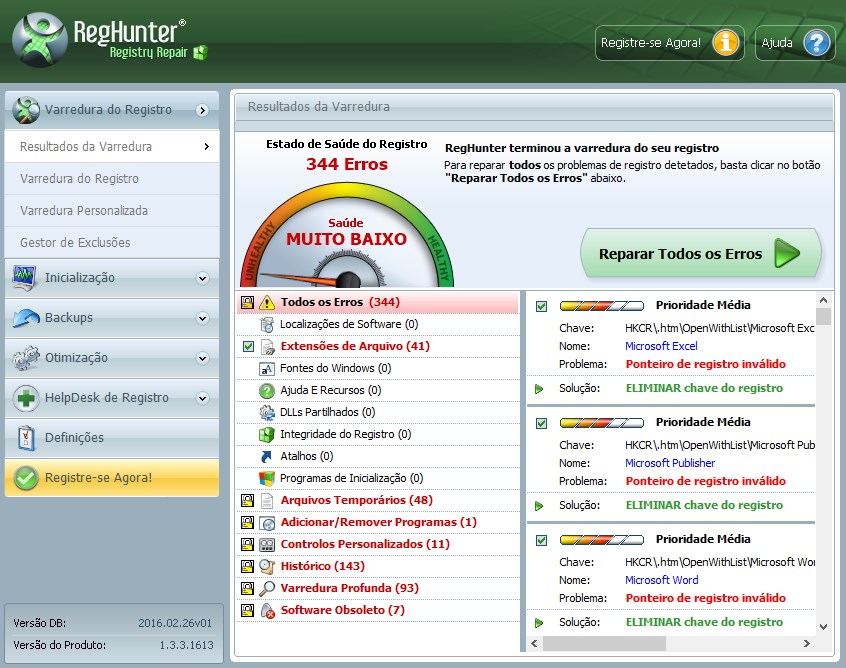
Task: Collapse the Varredura do Registro section arrow
Action: 202,111
